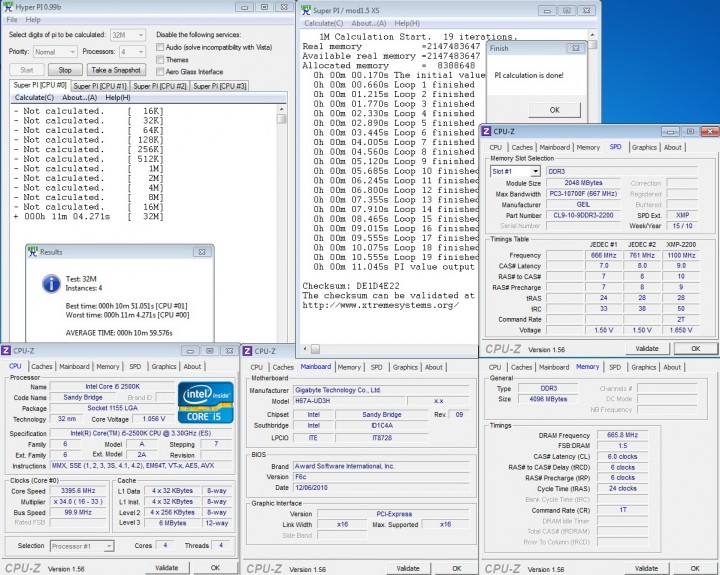Click Validate in CPU-Z Memory window
The width and height of the screenshot is (720, 575).
[647, 568]
